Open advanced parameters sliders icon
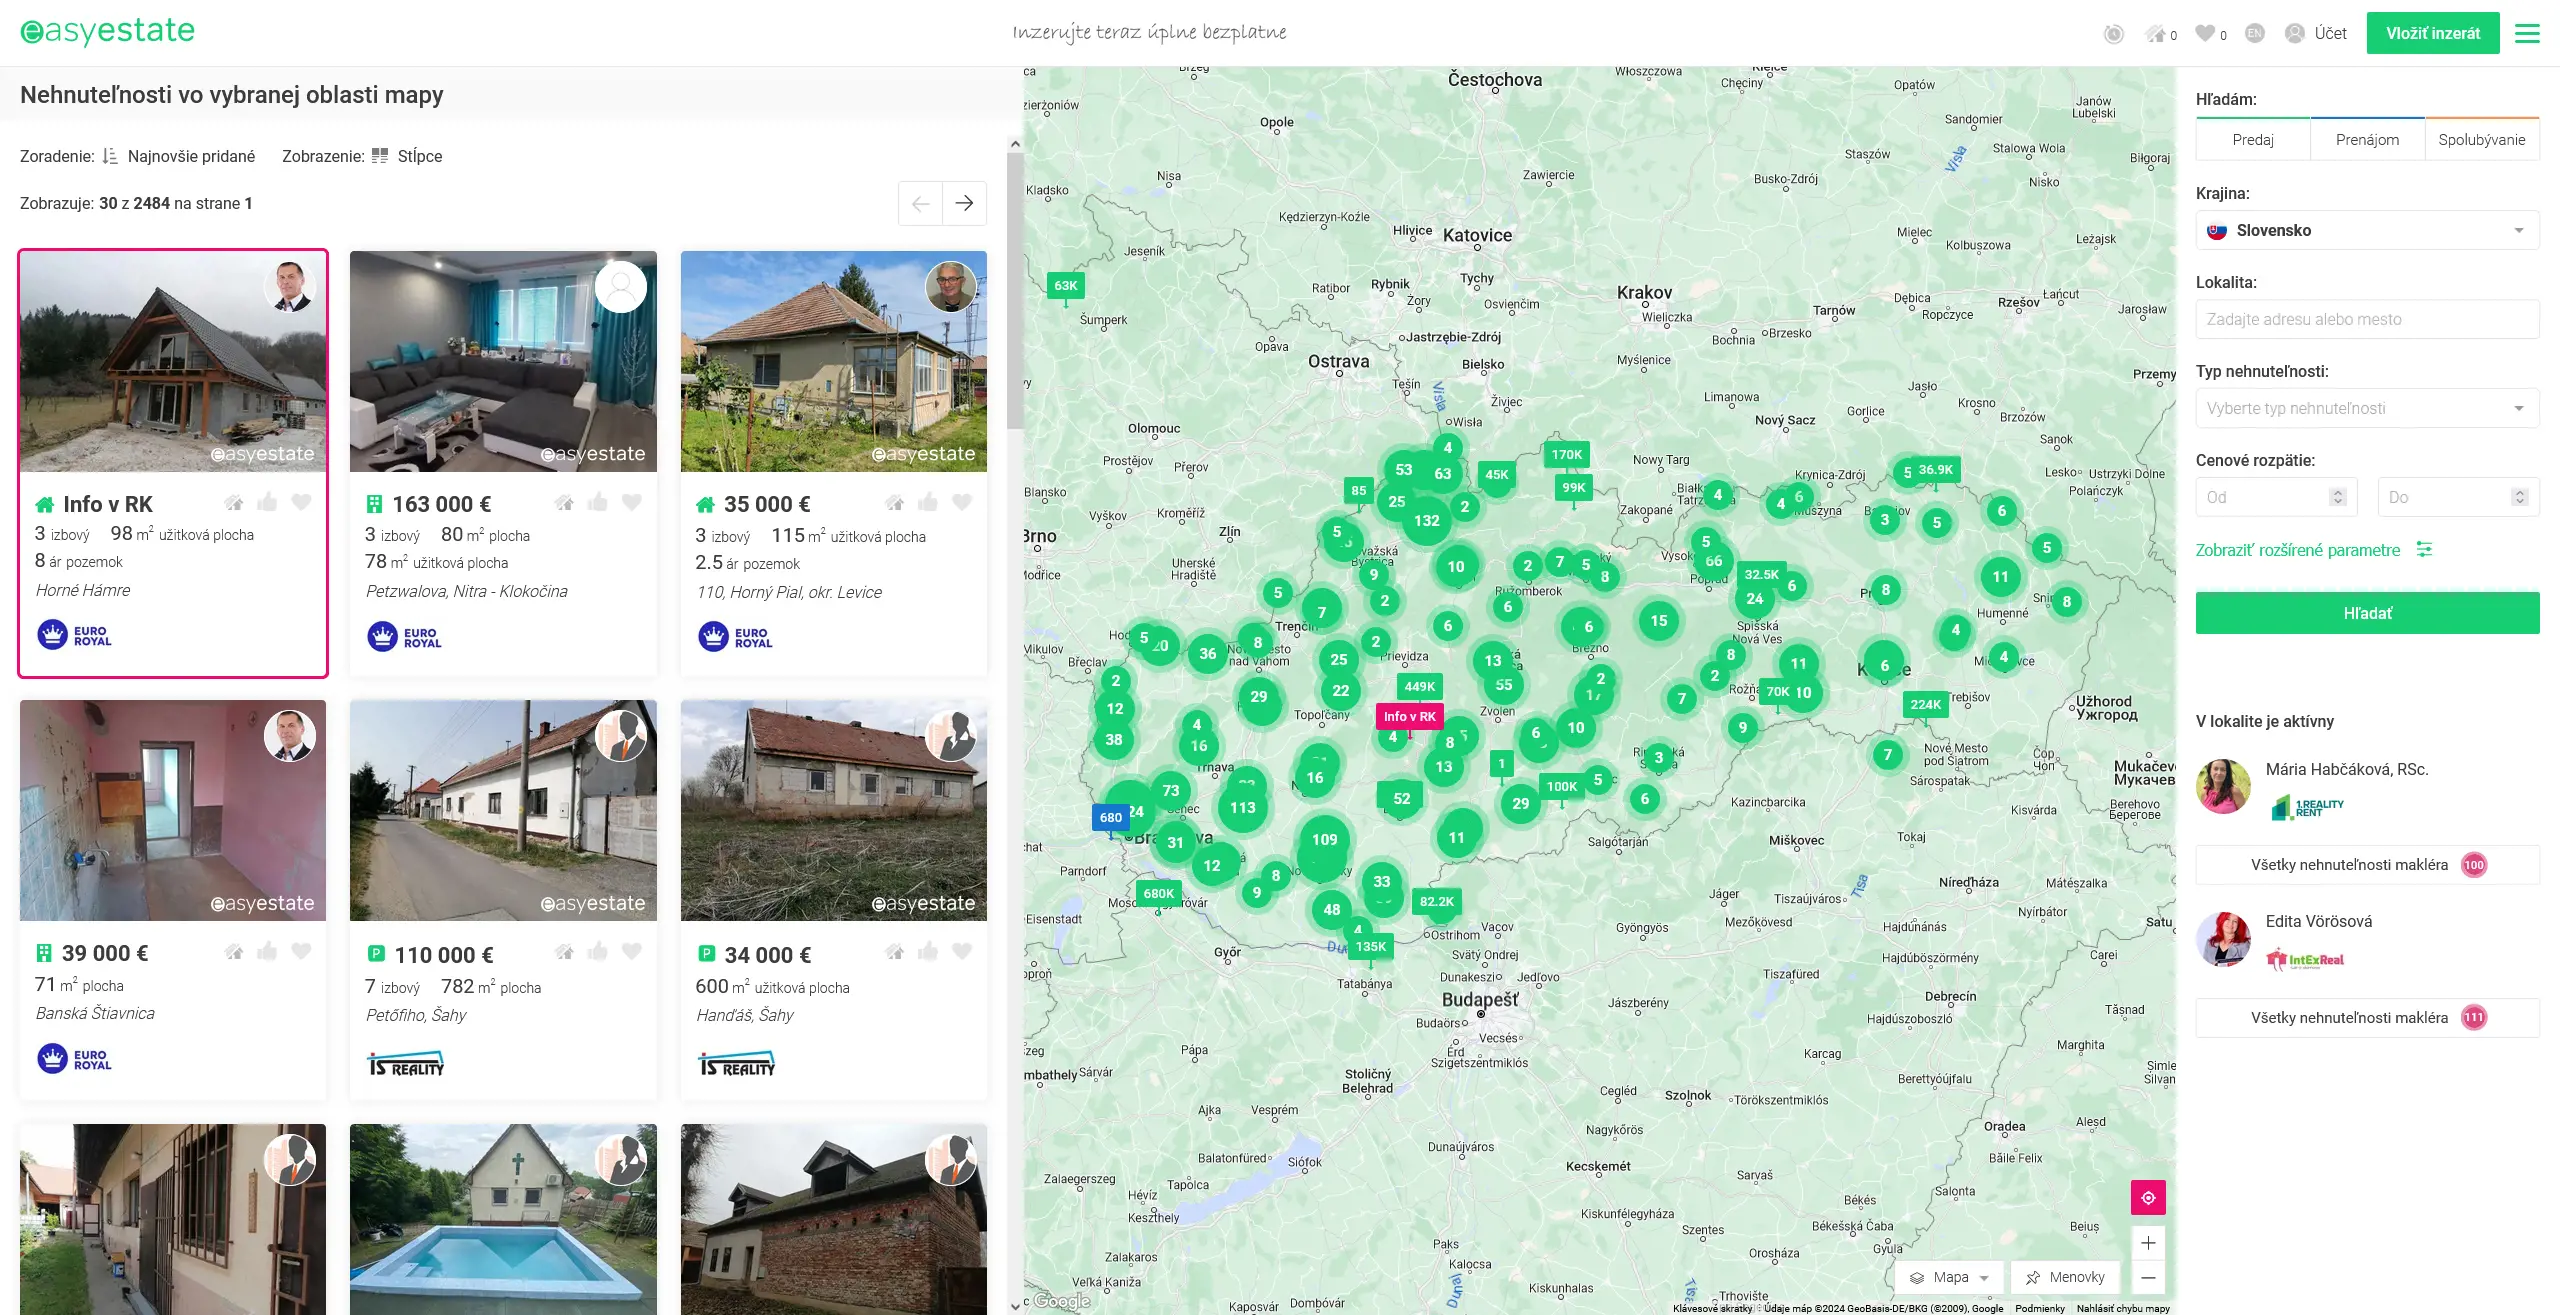The height and width of the screenshot is (1315, 2560). click(x=2424, y=549)
